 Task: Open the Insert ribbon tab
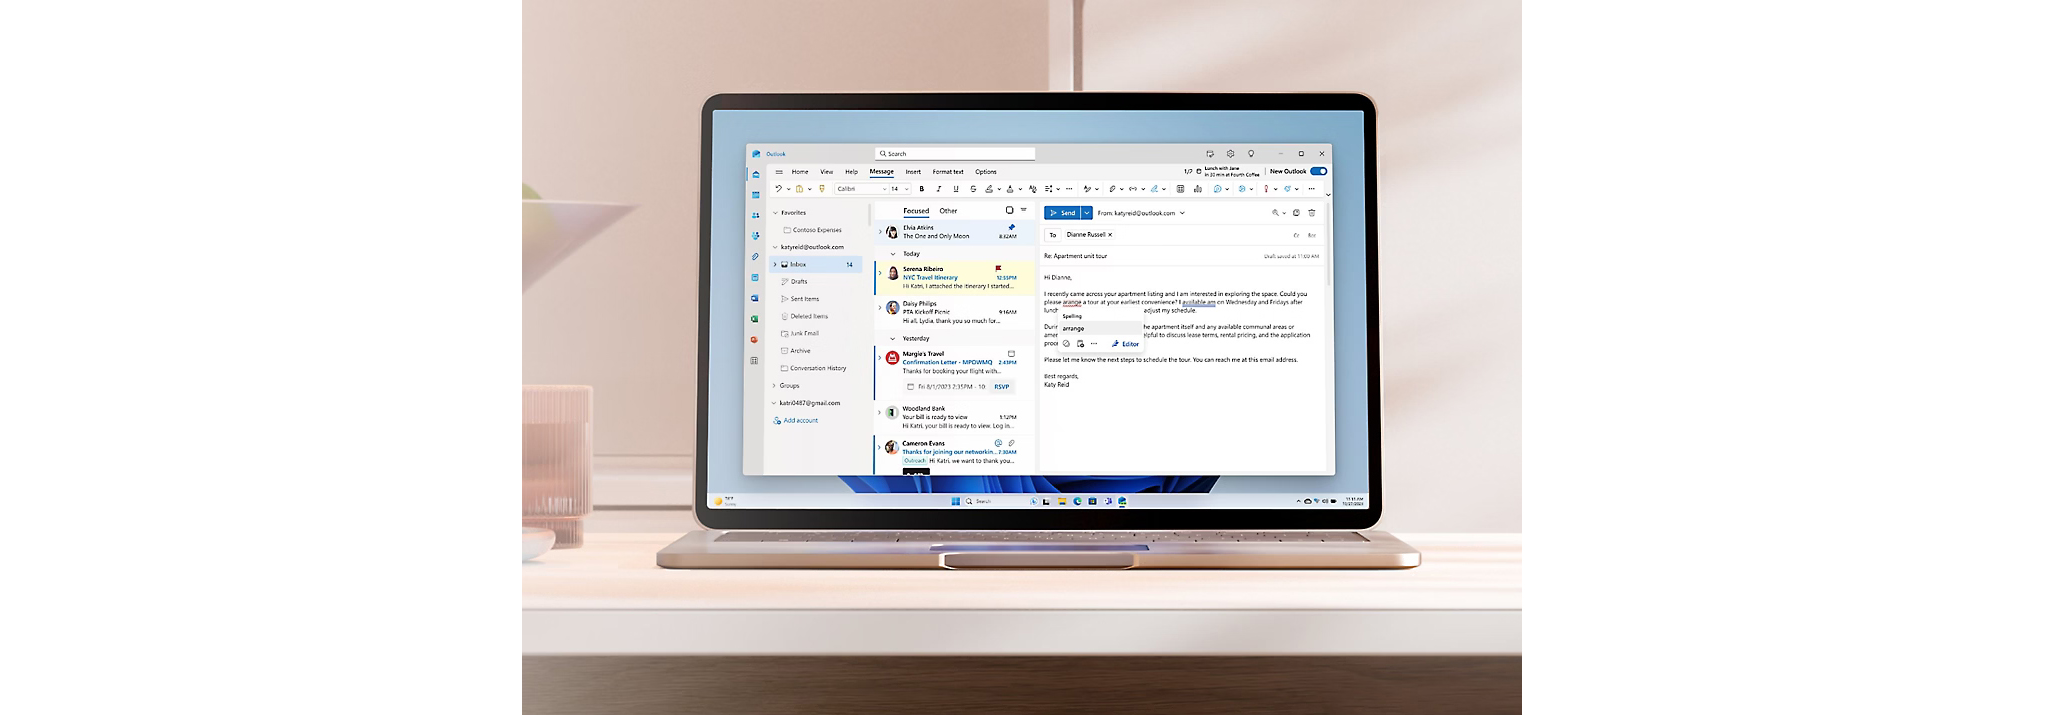913,172
